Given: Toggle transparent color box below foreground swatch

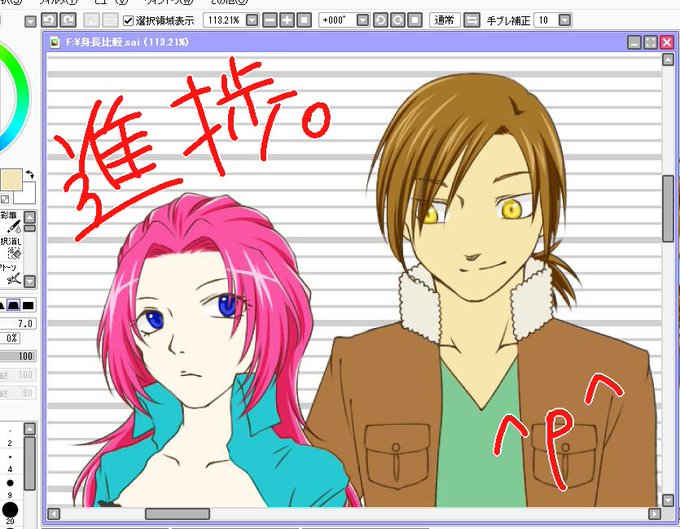Looking at the screenshot, I should 5,199.
